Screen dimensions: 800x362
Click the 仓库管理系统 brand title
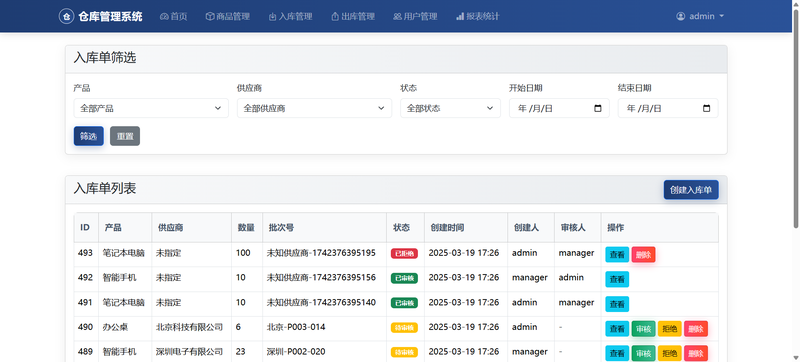pos(111,17)
